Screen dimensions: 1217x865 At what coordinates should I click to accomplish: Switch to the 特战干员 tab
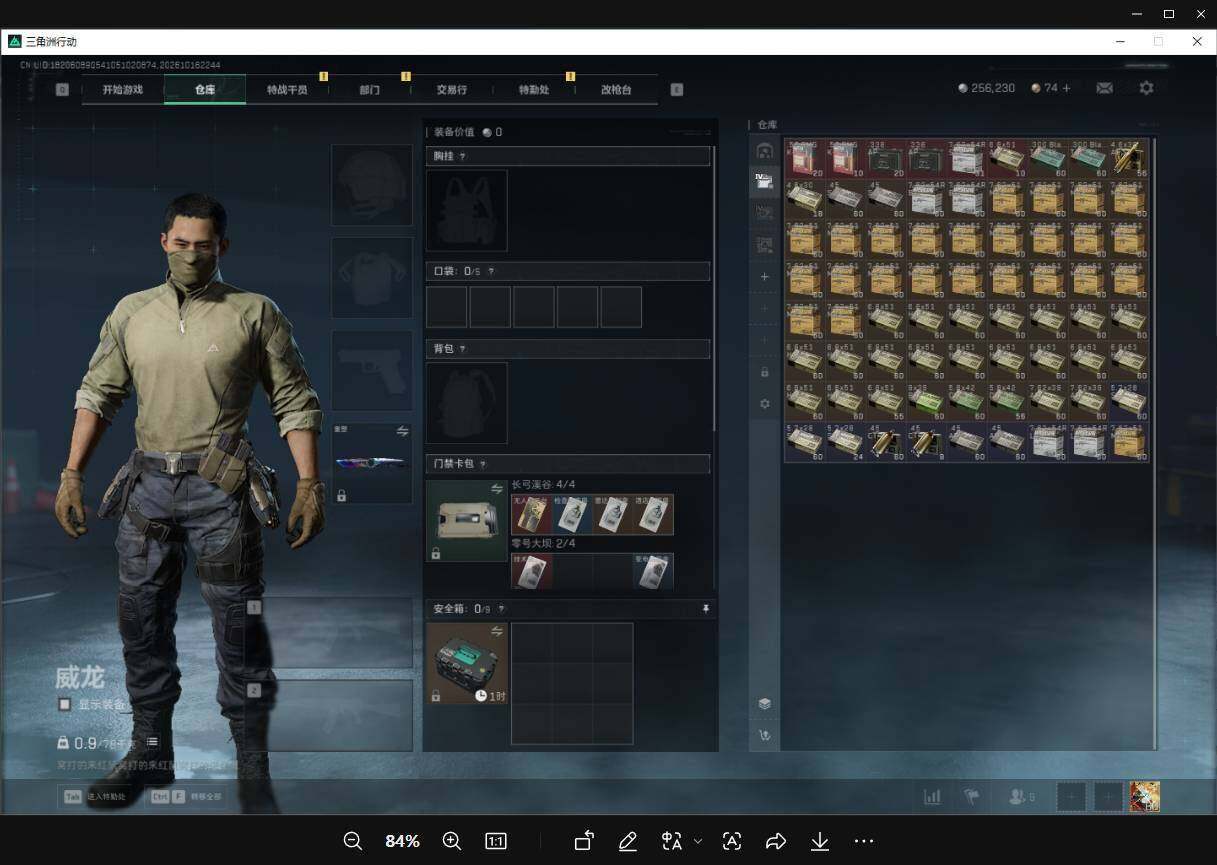tap(287, 90)
